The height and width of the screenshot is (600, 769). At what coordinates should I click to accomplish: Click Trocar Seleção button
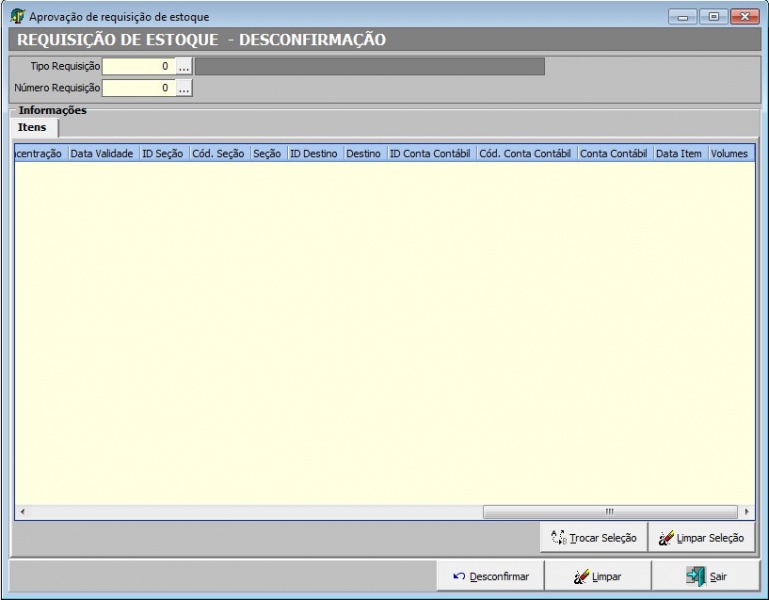coord(593,538)
